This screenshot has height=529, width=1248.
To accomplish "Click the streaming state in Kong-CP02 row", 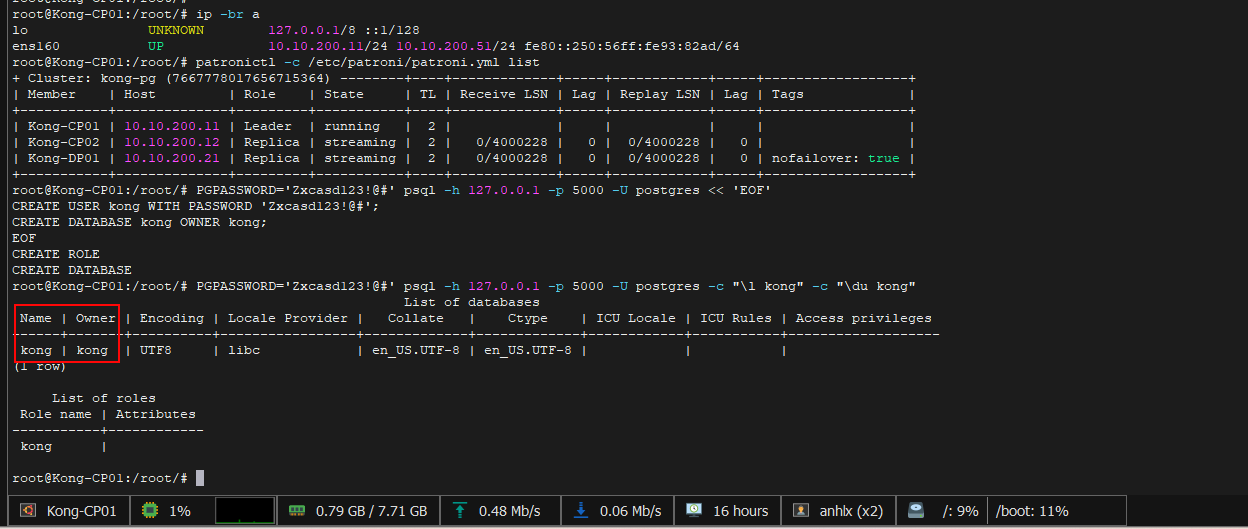I will coord(360,142).
